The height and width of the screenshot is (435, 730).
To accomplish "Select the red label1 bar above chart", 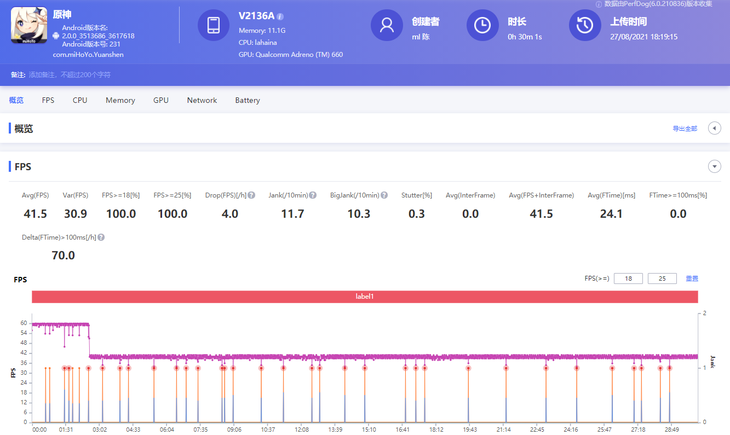I will point(365,297).
